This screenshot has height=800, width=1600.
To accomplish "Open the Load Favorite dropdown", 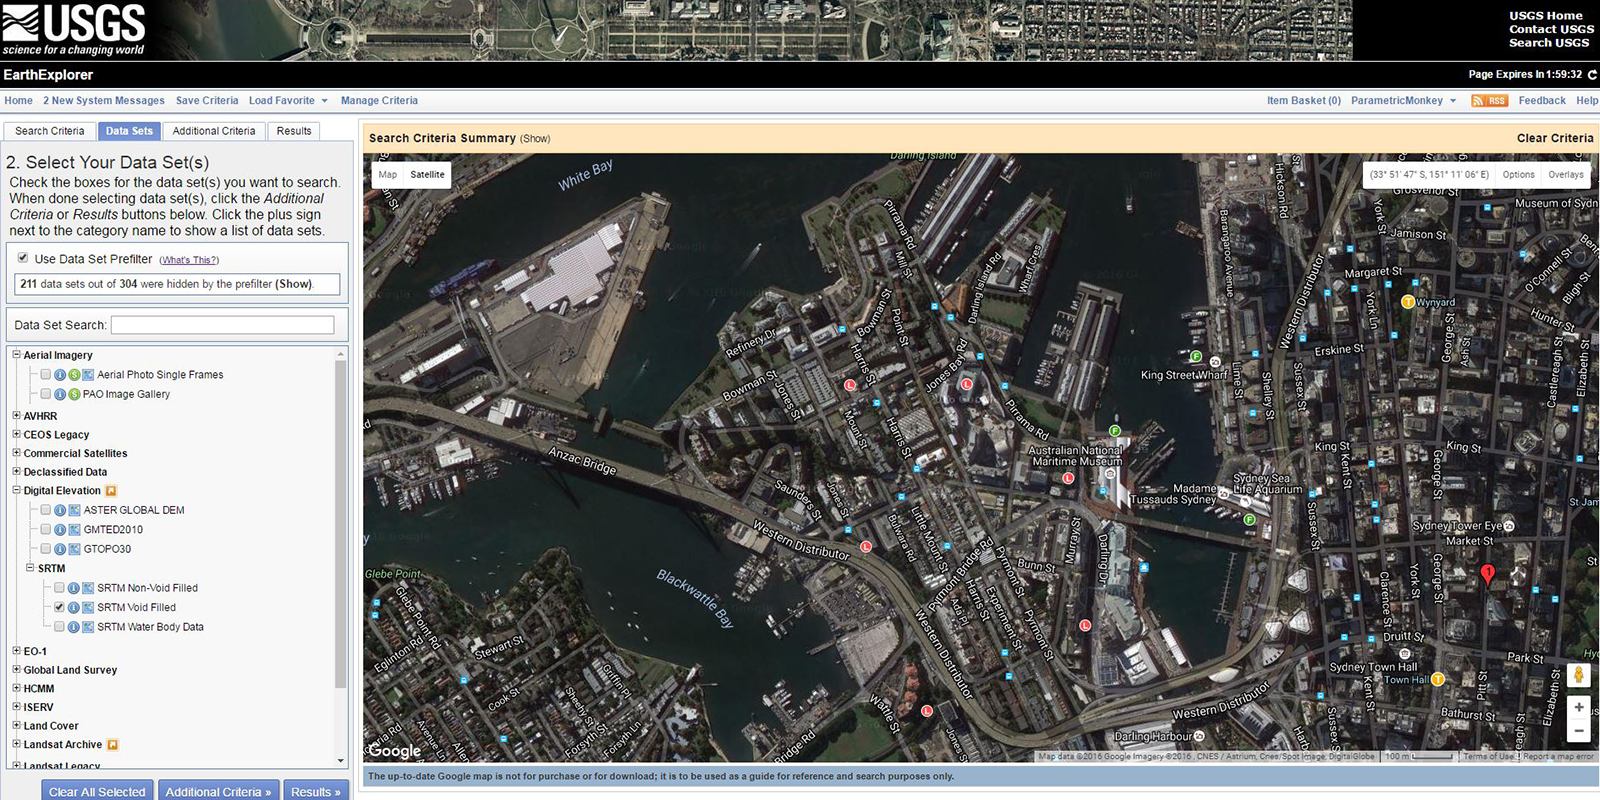I will (288, 101).
